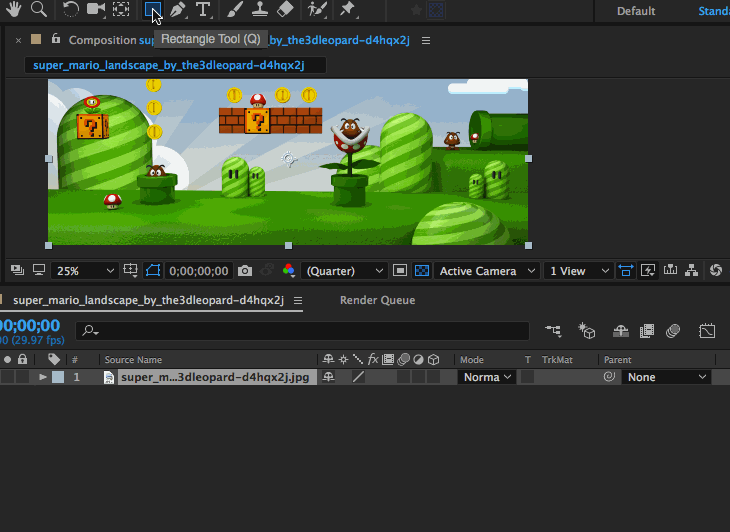Image resolution: width=730 pixels, height=532 pixels.
Task: Open the 25% magnification dropdown
Action: 85,271
